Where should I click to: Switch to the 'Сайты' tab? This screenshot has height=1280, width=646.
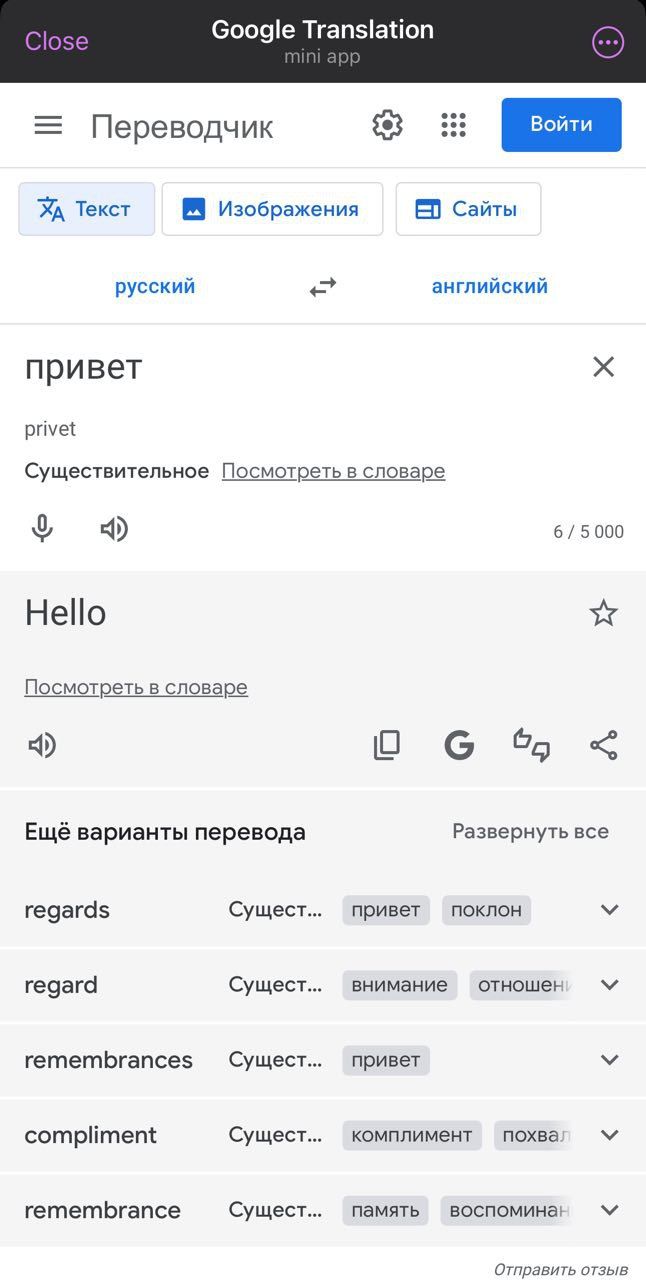(x=468, y=208)
